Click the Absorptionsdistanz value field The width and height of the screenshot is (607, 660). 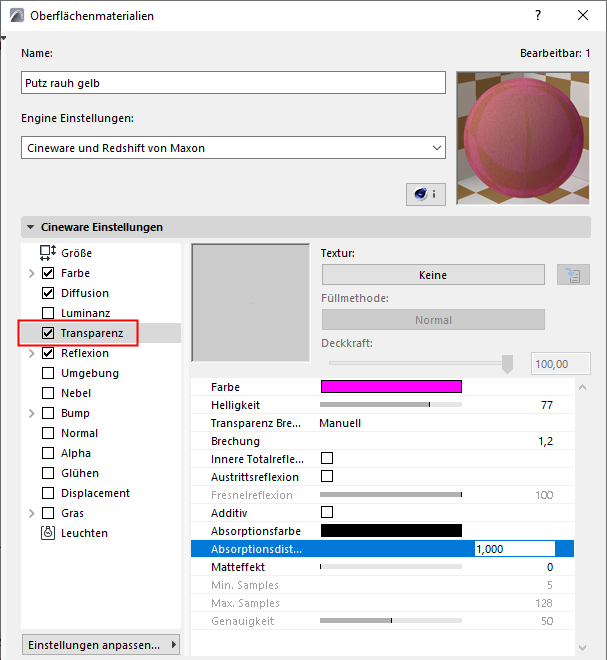point(515,549)
